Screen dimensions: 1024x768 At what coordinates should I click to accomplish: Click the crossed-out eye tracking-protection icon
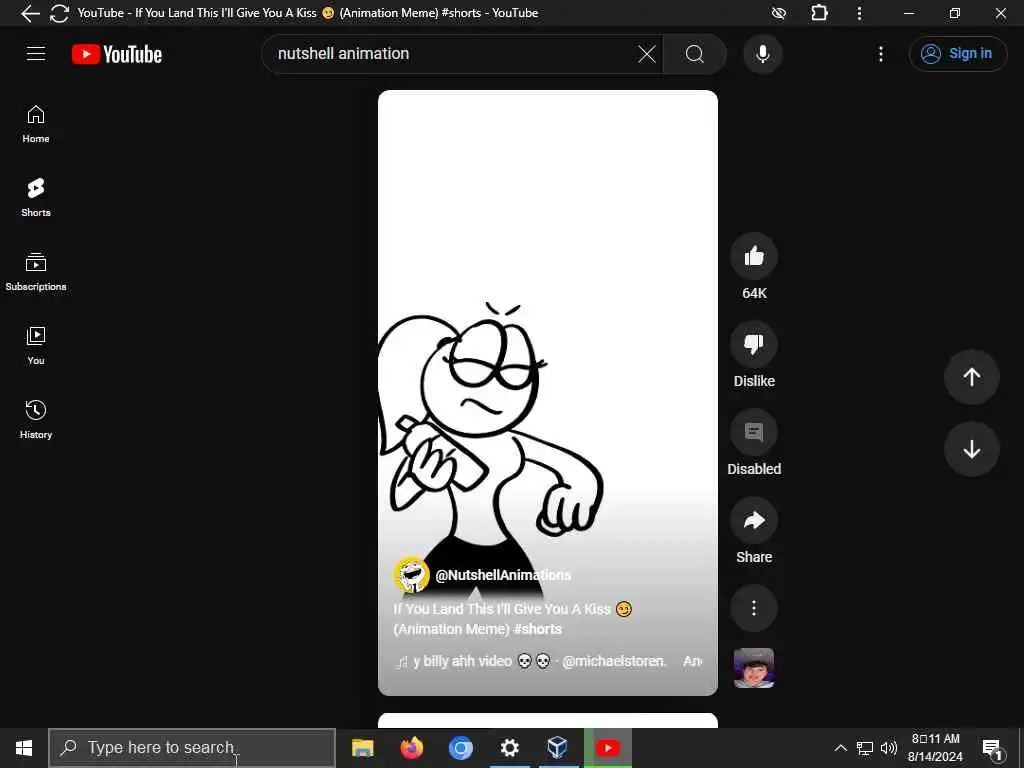coord(778,13)
